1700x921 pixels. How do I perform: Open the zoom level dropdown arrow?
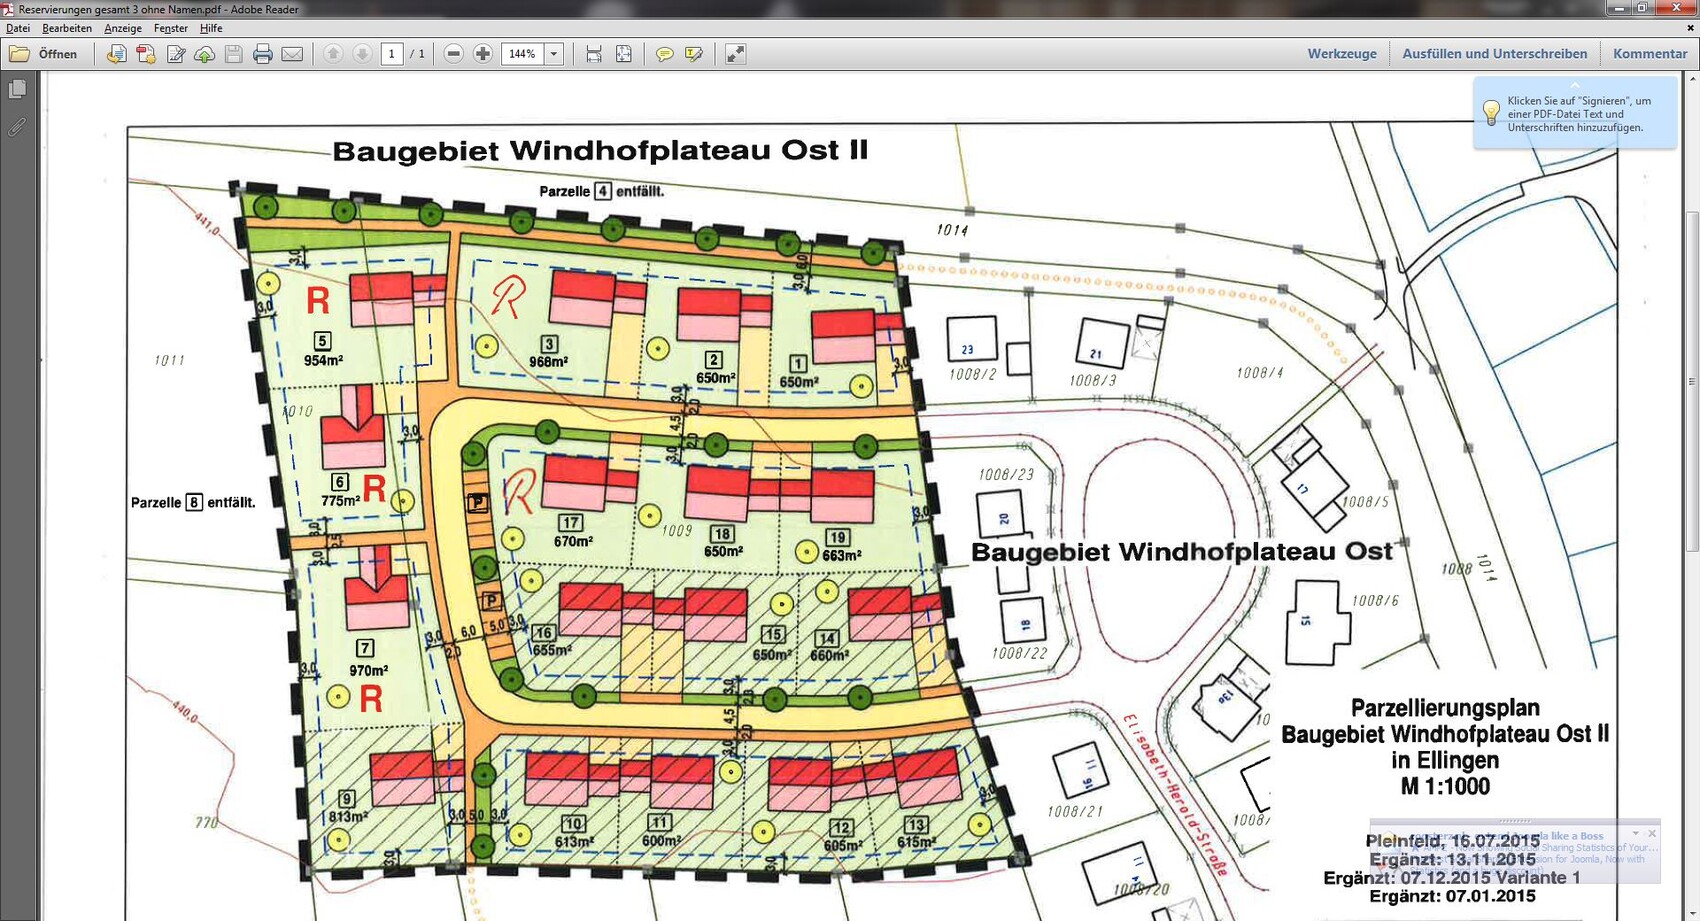coord(554,54)
